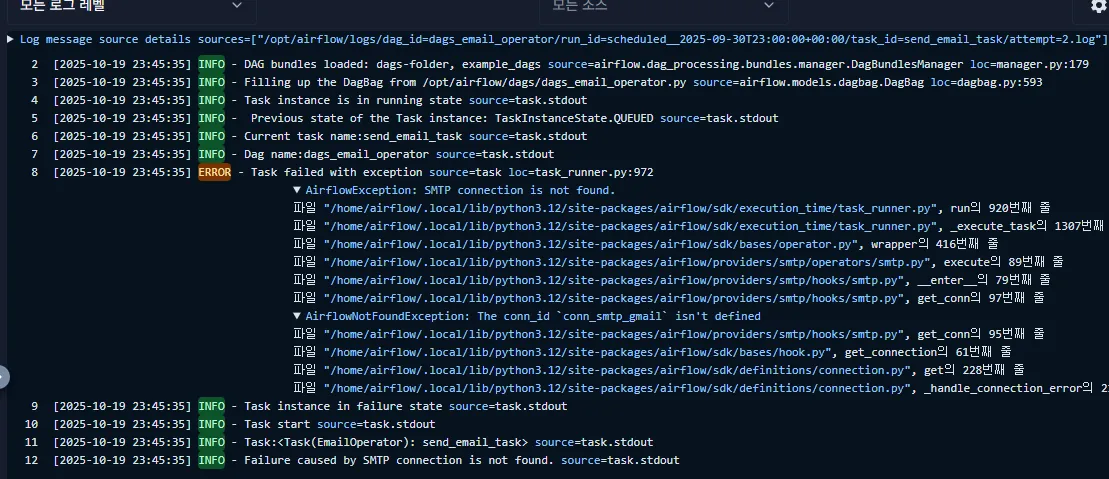This screenshot has height=479, width=1109.
Task: Select 'Task start' message on line 10
Action: [x=277, y=425]
